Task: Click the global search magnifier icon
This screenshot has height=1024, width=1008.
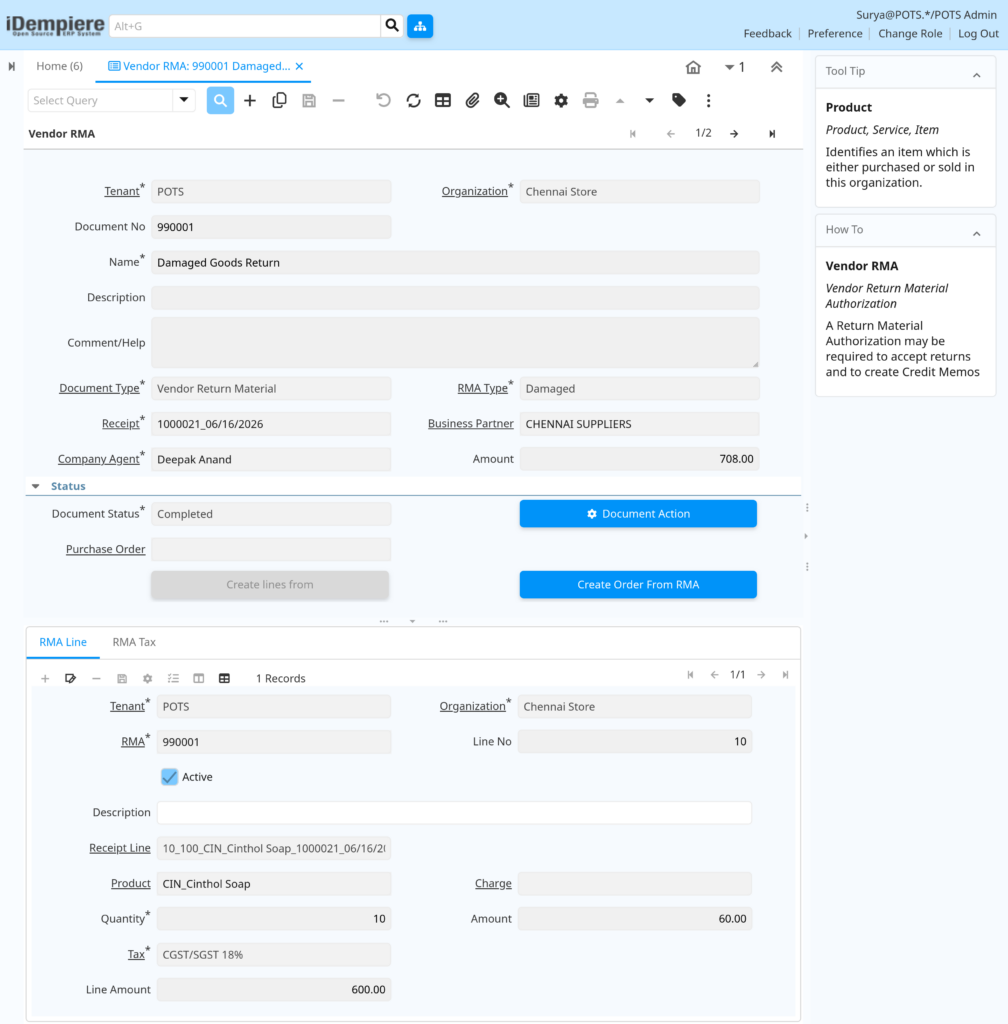Action: (x=392, y=26)
